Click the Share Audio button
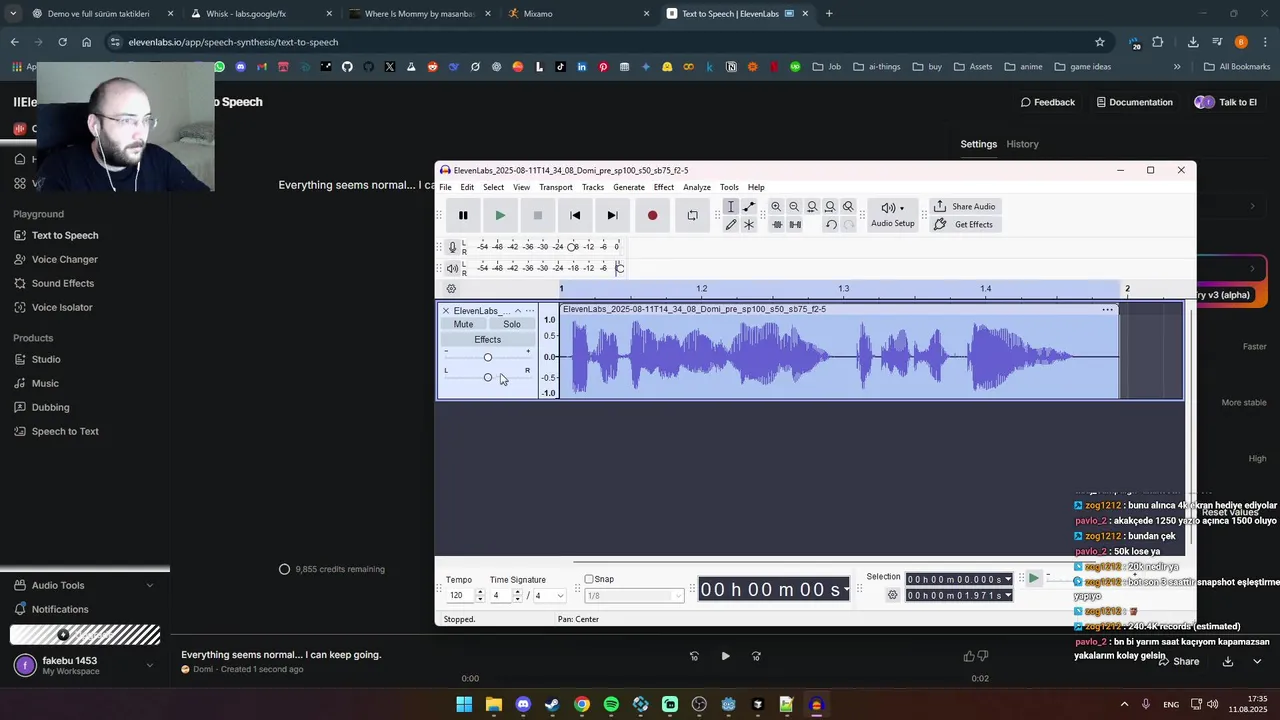This screenshot has height=720, width=1280. coord(965,206)
